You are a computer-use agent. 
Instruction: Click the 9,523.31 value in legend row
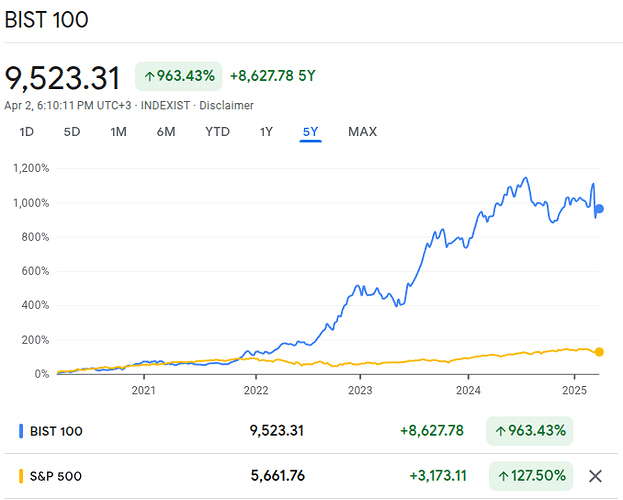tap(277, 430)
